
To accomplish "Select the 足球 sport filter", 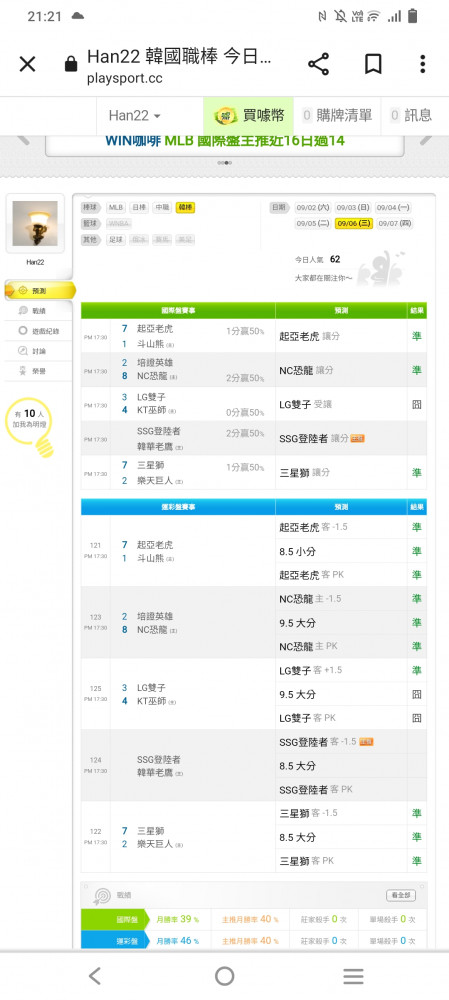I will pos(115,240).
